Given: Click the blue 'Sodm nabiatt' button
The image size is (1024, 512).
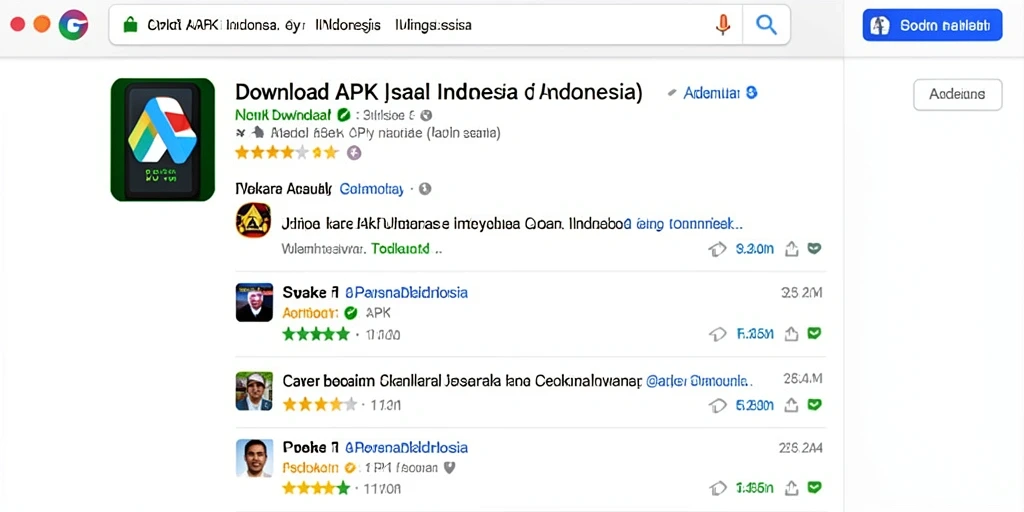Looking at the screenshot, I should [x=932, y=25].
